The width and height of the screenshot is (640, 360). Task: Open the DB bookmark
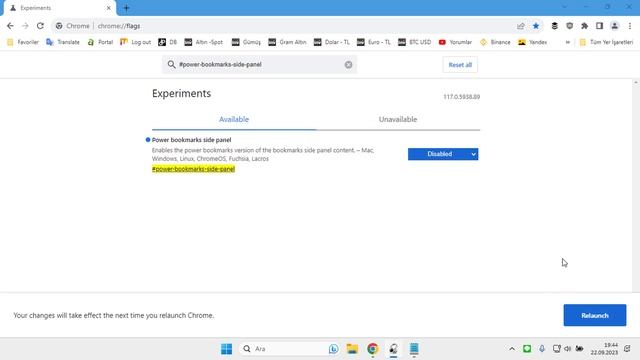tap(167, 42)
